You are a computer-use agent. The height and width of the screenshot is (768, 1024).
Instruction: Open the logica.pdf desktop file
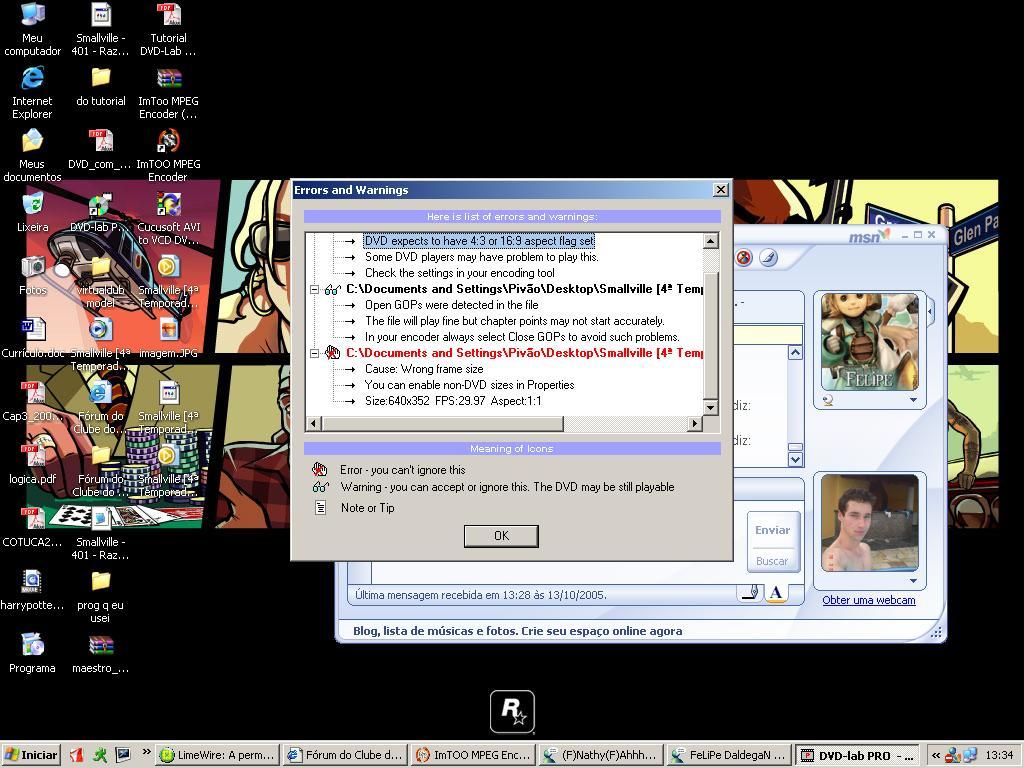pyautogui.click(x=32, y=465)
